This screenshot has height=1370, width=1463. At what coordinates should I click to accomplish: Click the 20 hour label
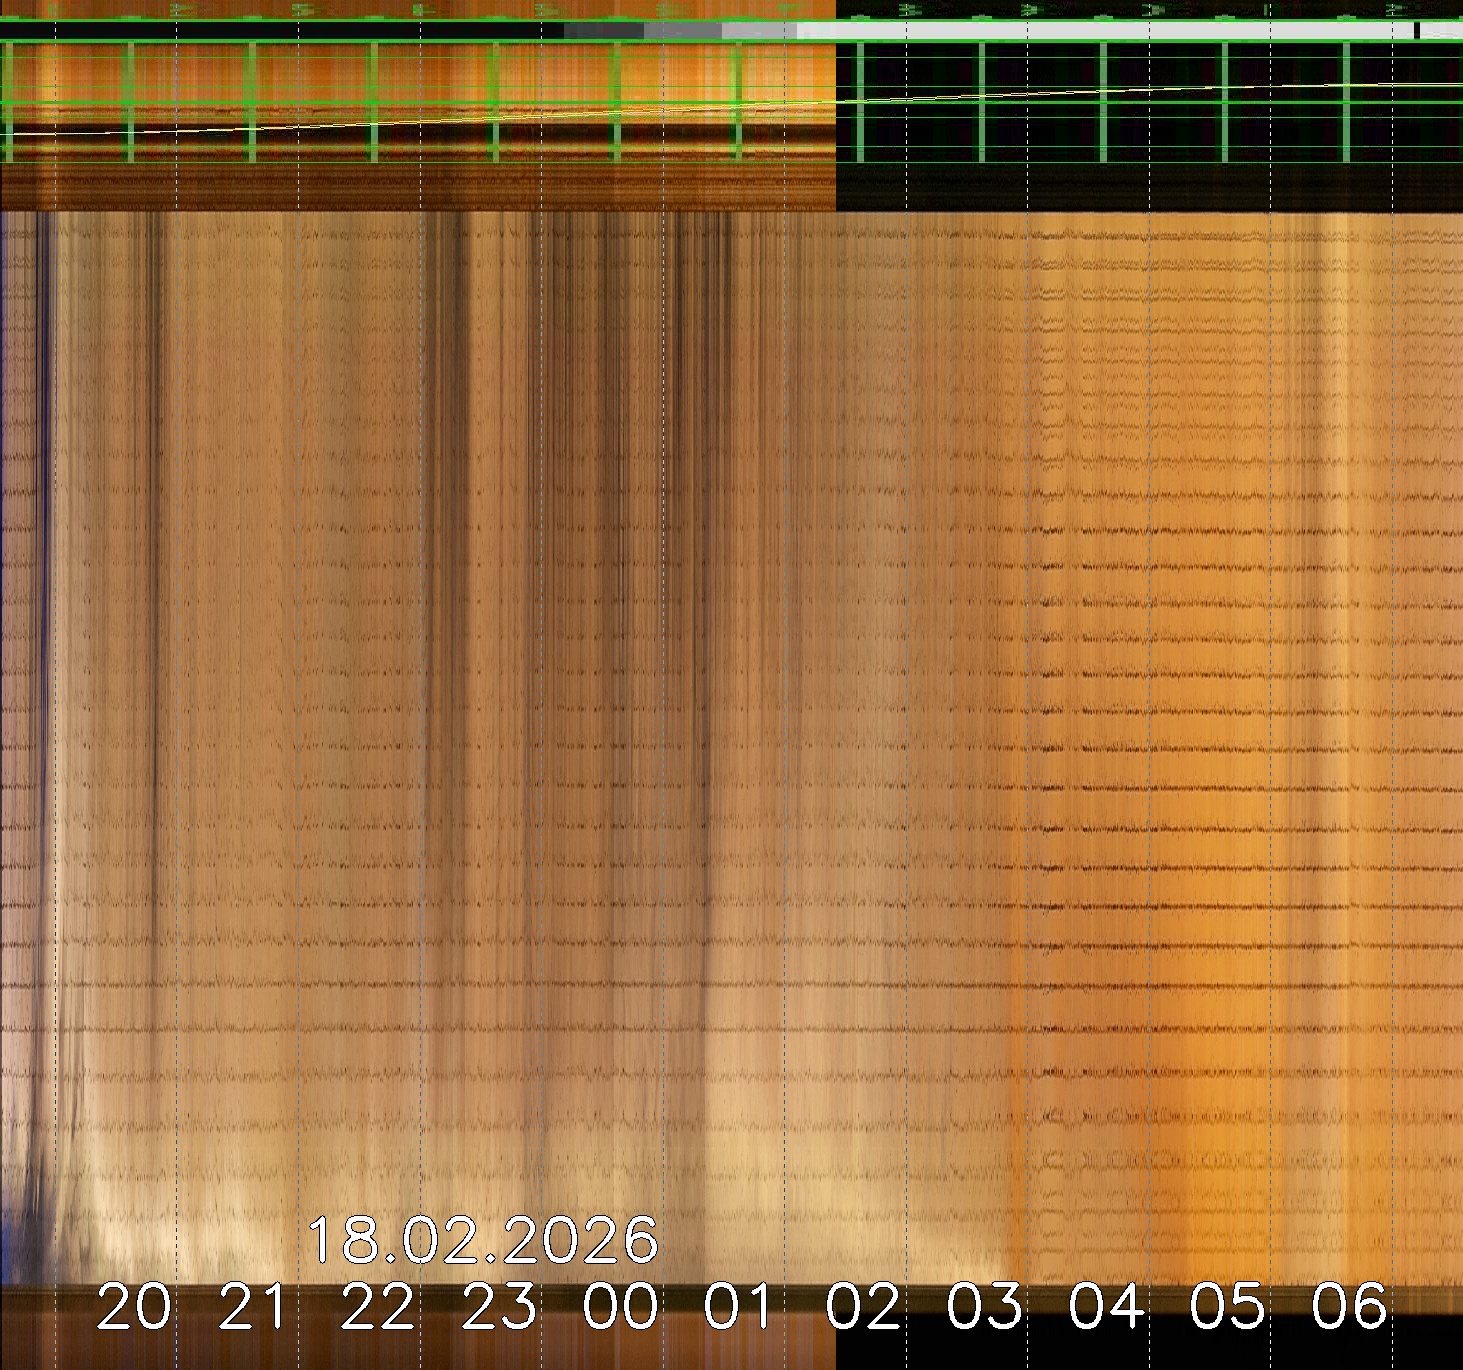(134, 1307)
